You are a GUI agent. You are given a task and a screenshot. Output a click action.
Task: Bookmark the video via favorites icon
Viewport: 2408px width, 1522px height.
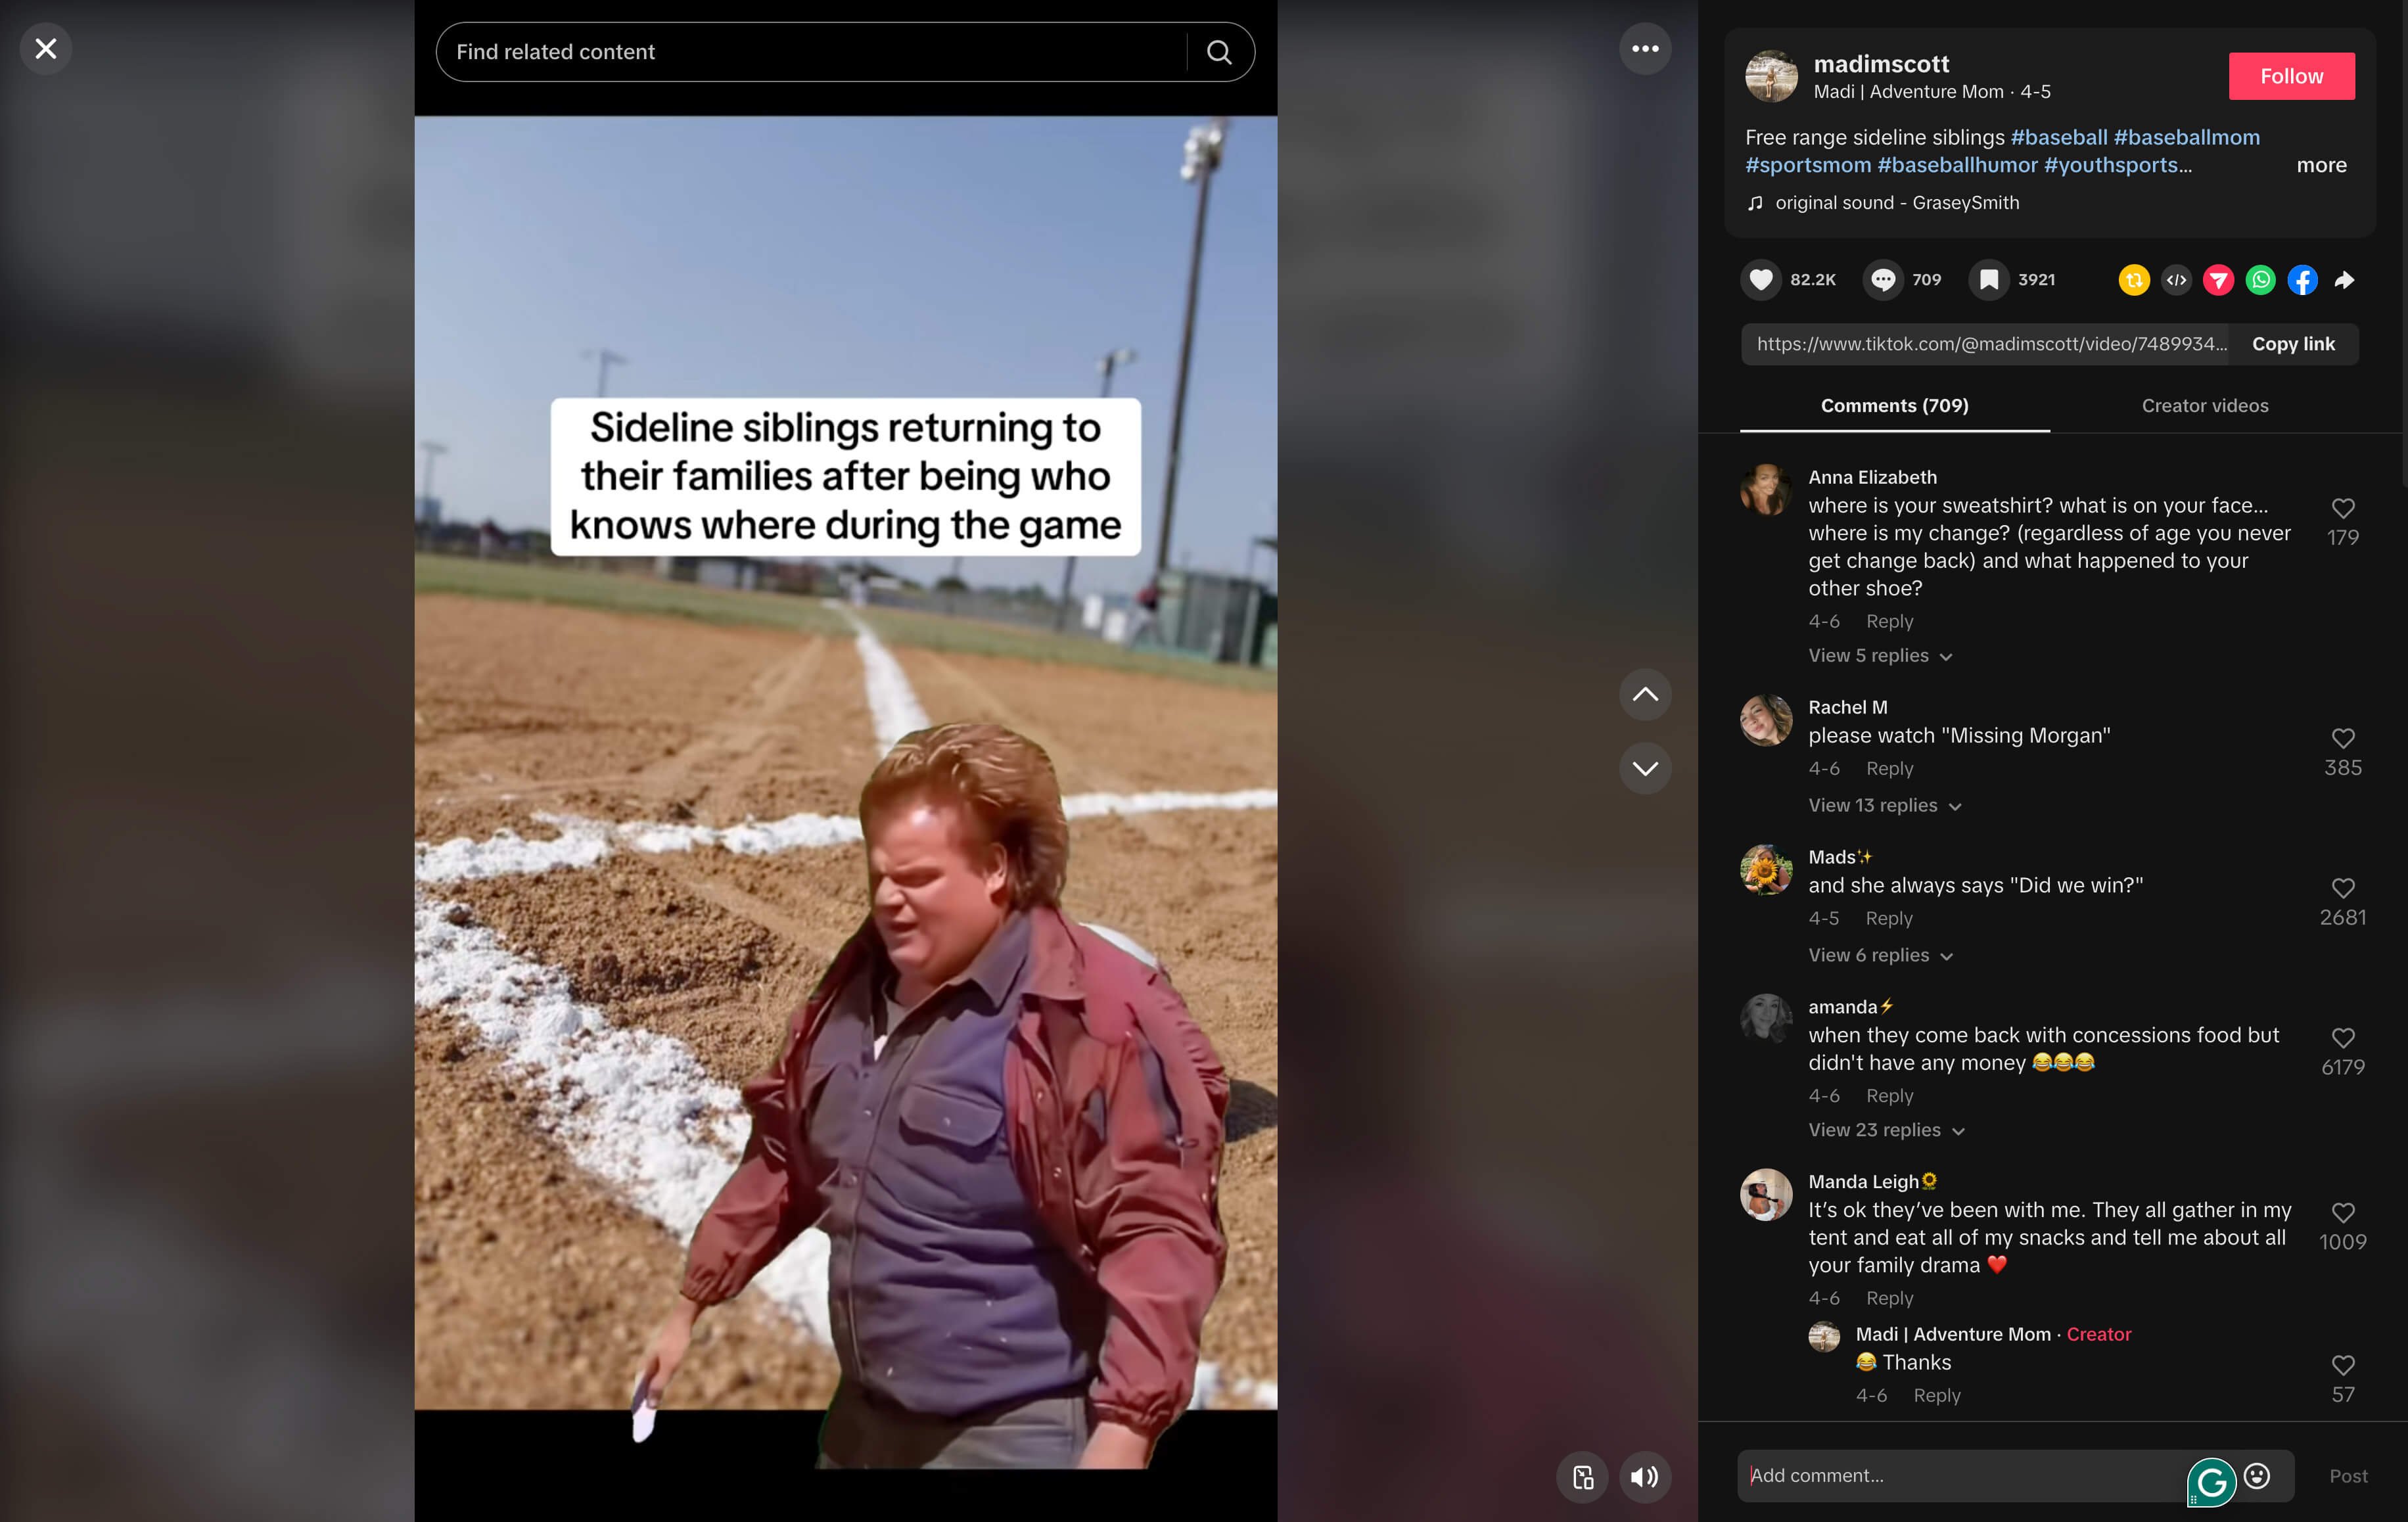tap(1989, 280)
